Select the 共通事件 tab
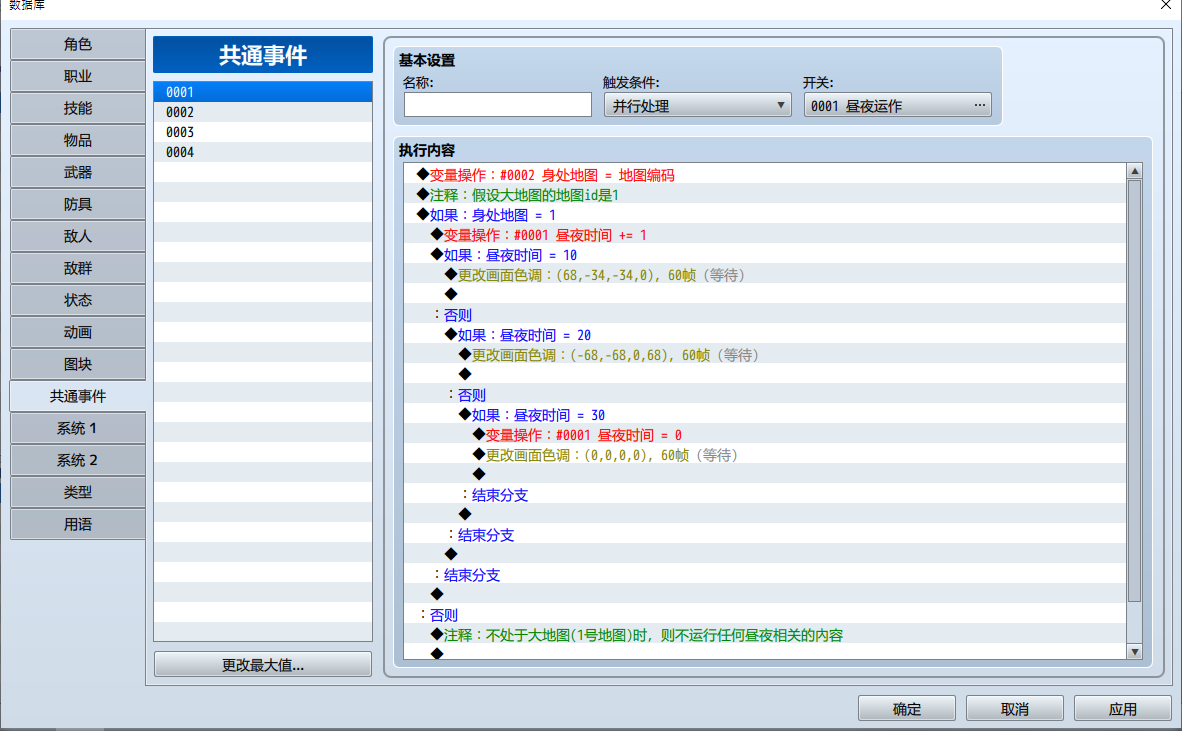 pos(78,396)
